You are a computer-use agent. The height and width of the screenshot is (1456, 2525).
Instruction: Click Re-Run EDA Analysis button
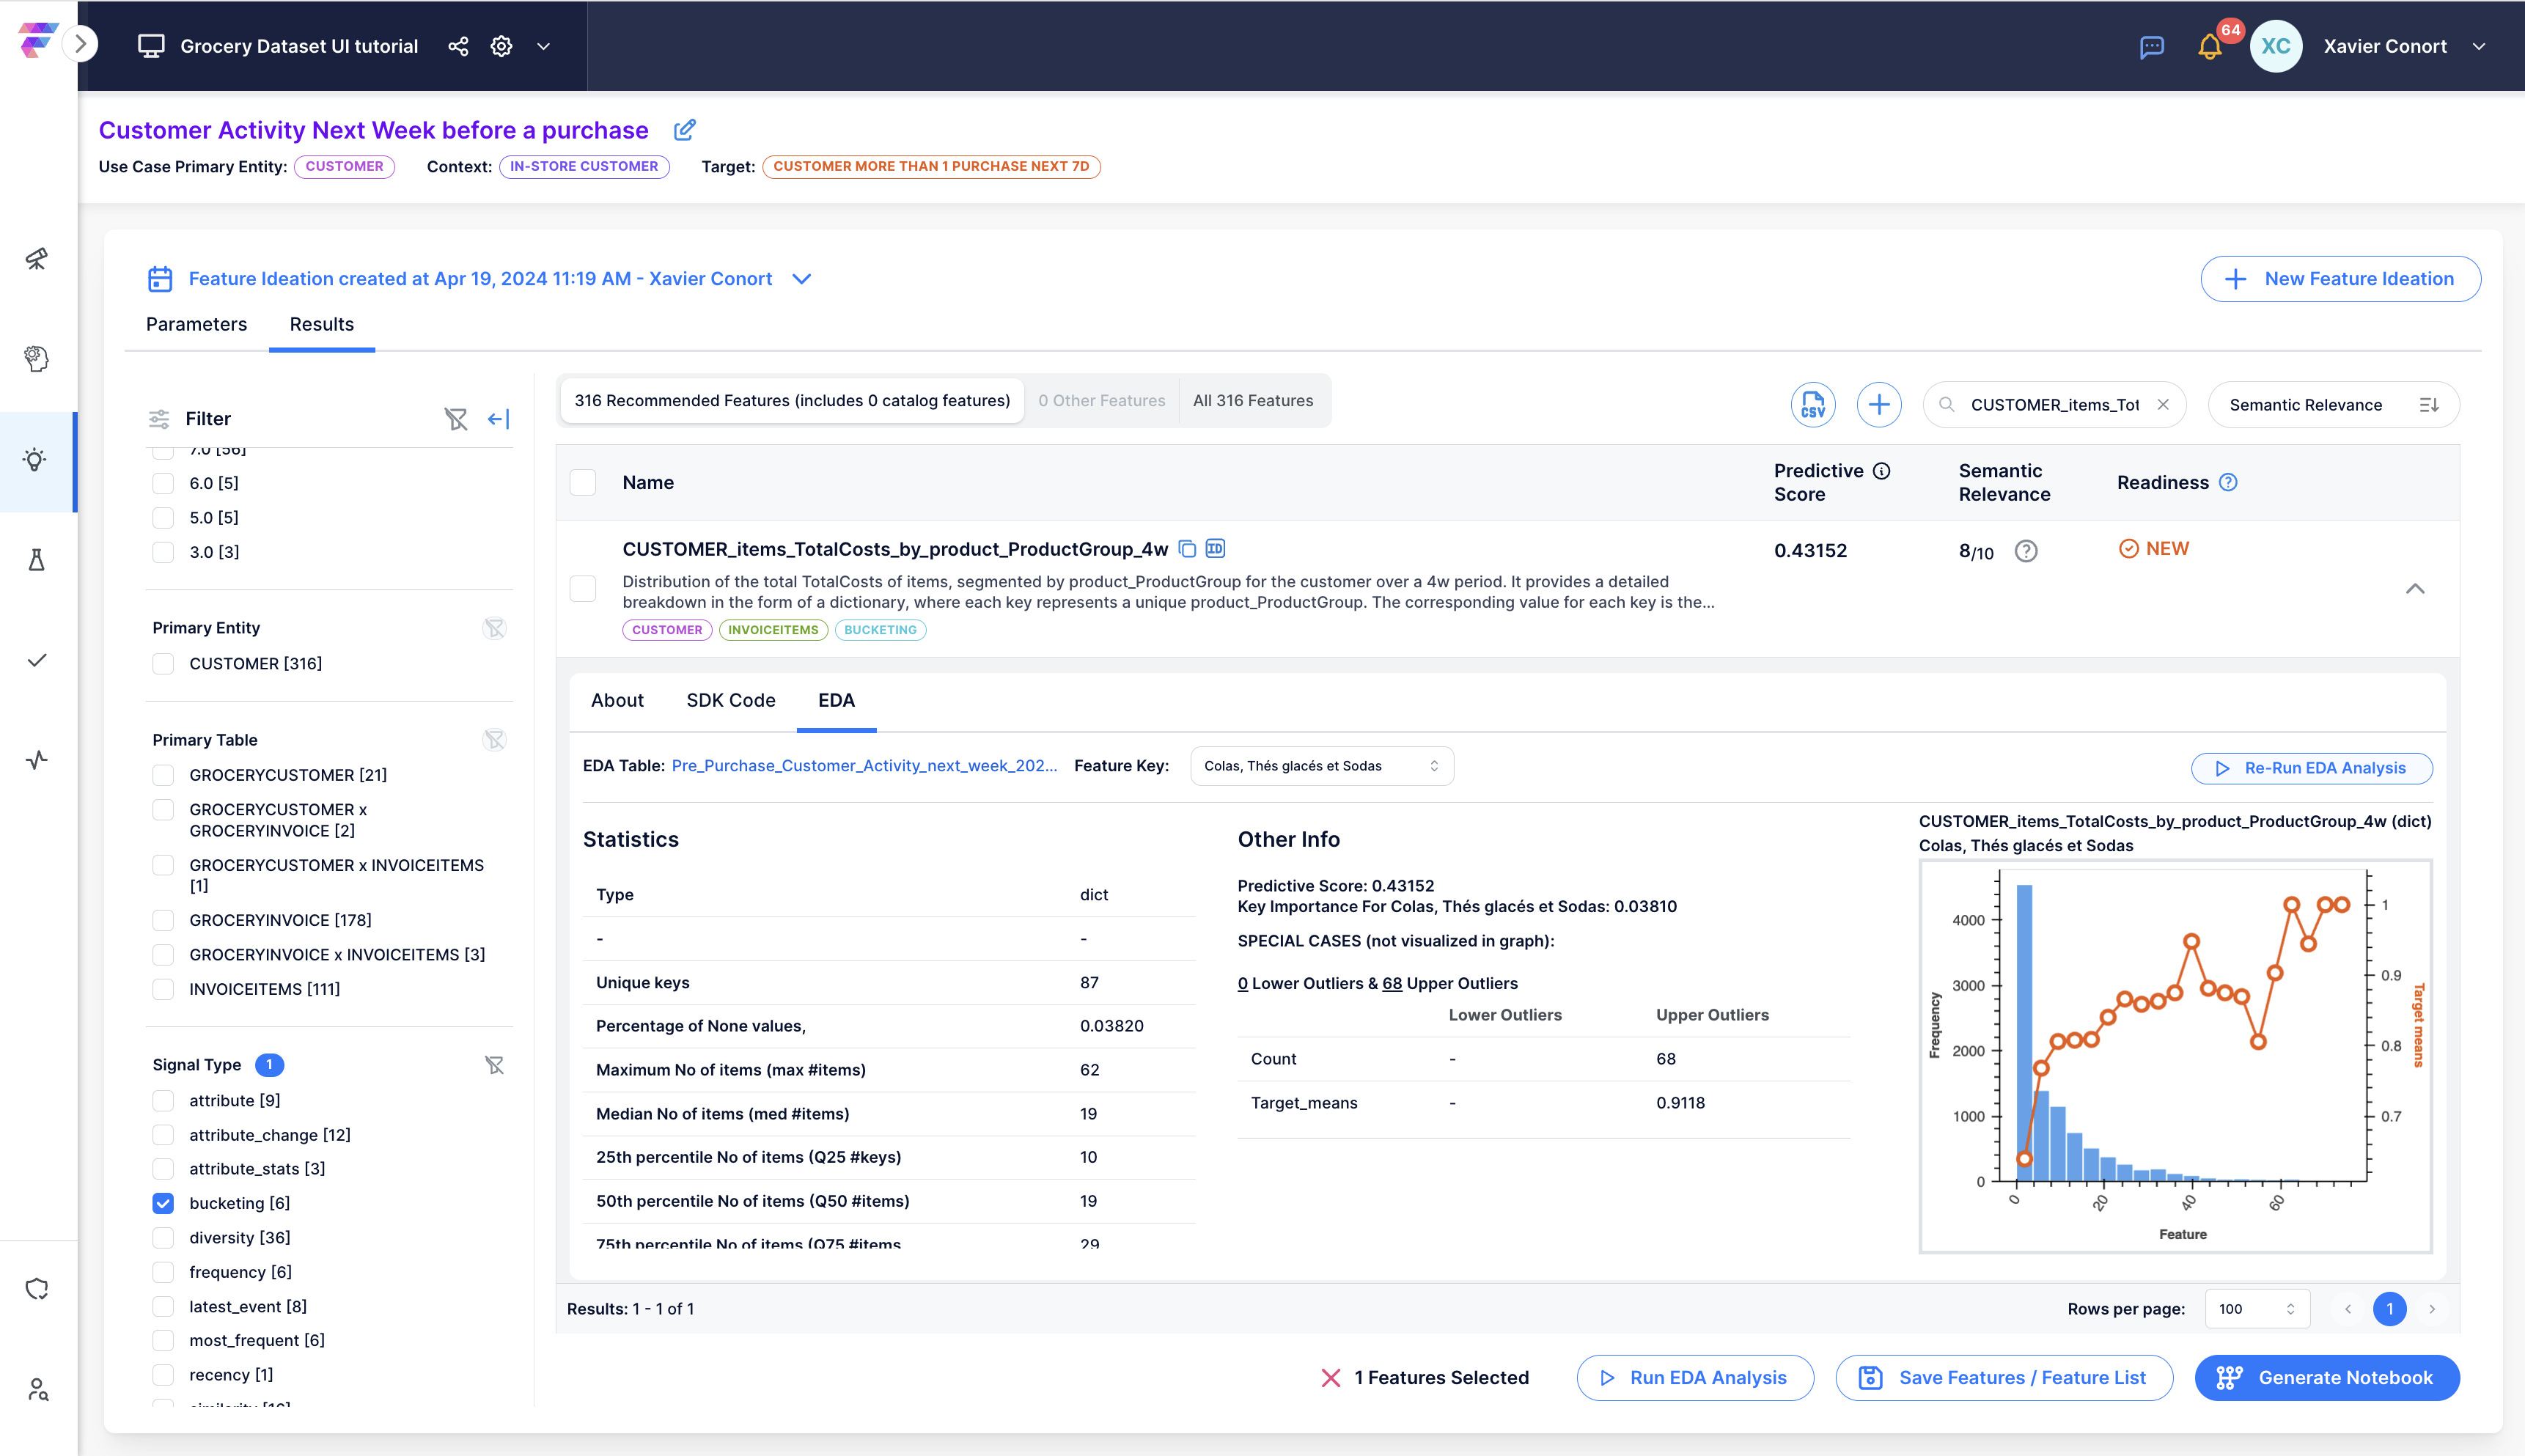(x=2311, y=768)
